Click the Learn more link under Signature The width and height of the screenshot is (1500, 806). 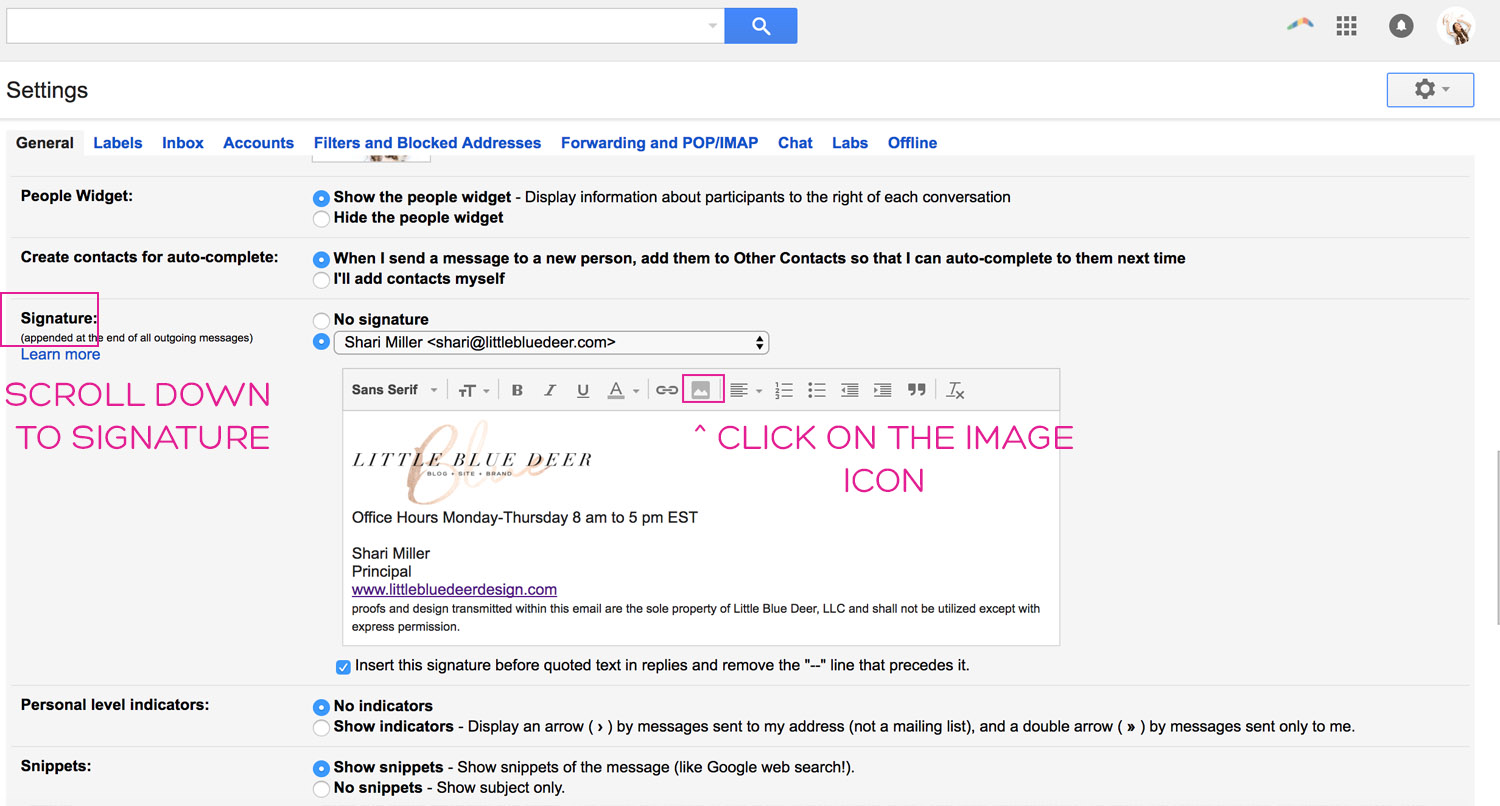60,353
